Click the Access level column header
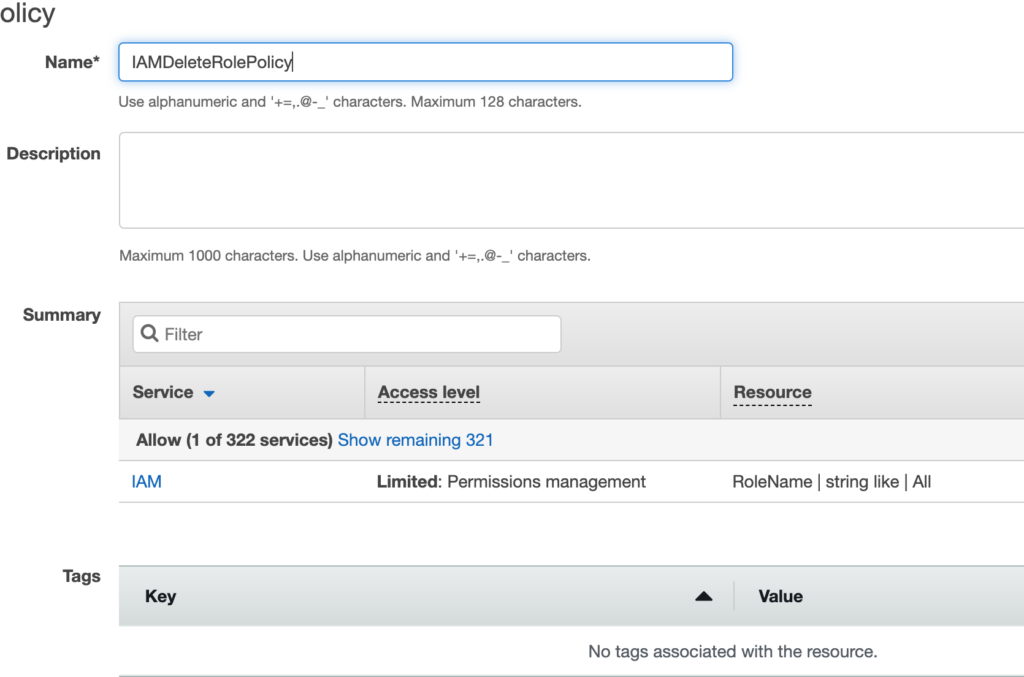 pos(429,392)
